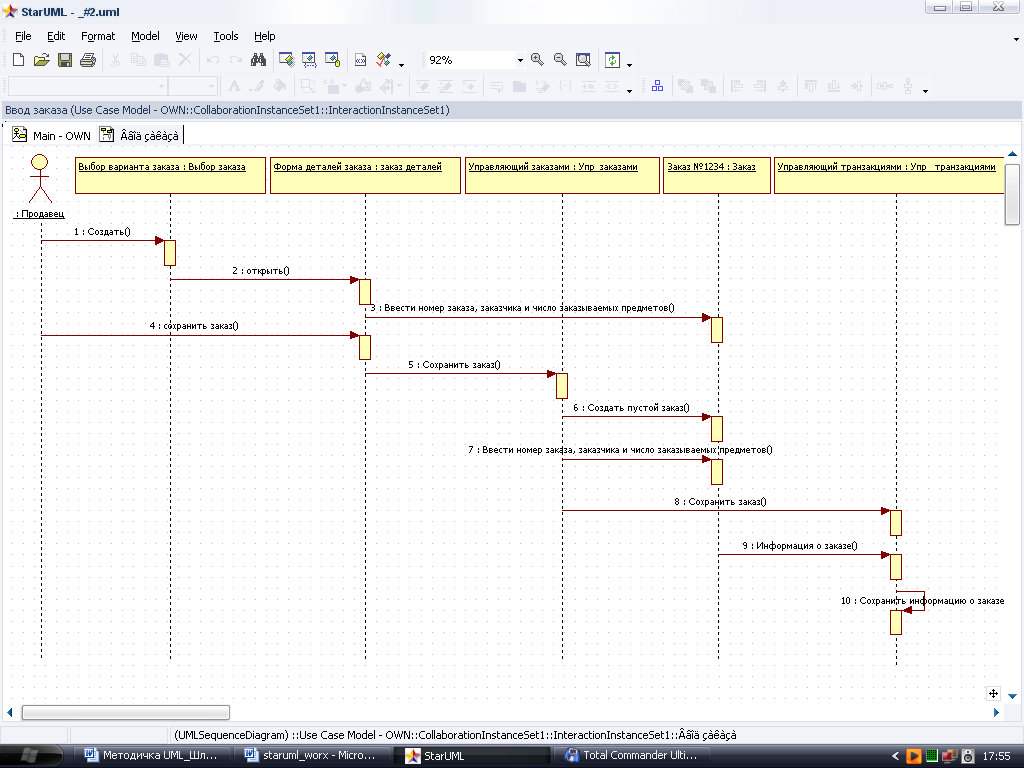Select message '2 : открыть()'
The height and width of the screenshot is (768, 1024).
pyautogui.click(x=261, y=270)
